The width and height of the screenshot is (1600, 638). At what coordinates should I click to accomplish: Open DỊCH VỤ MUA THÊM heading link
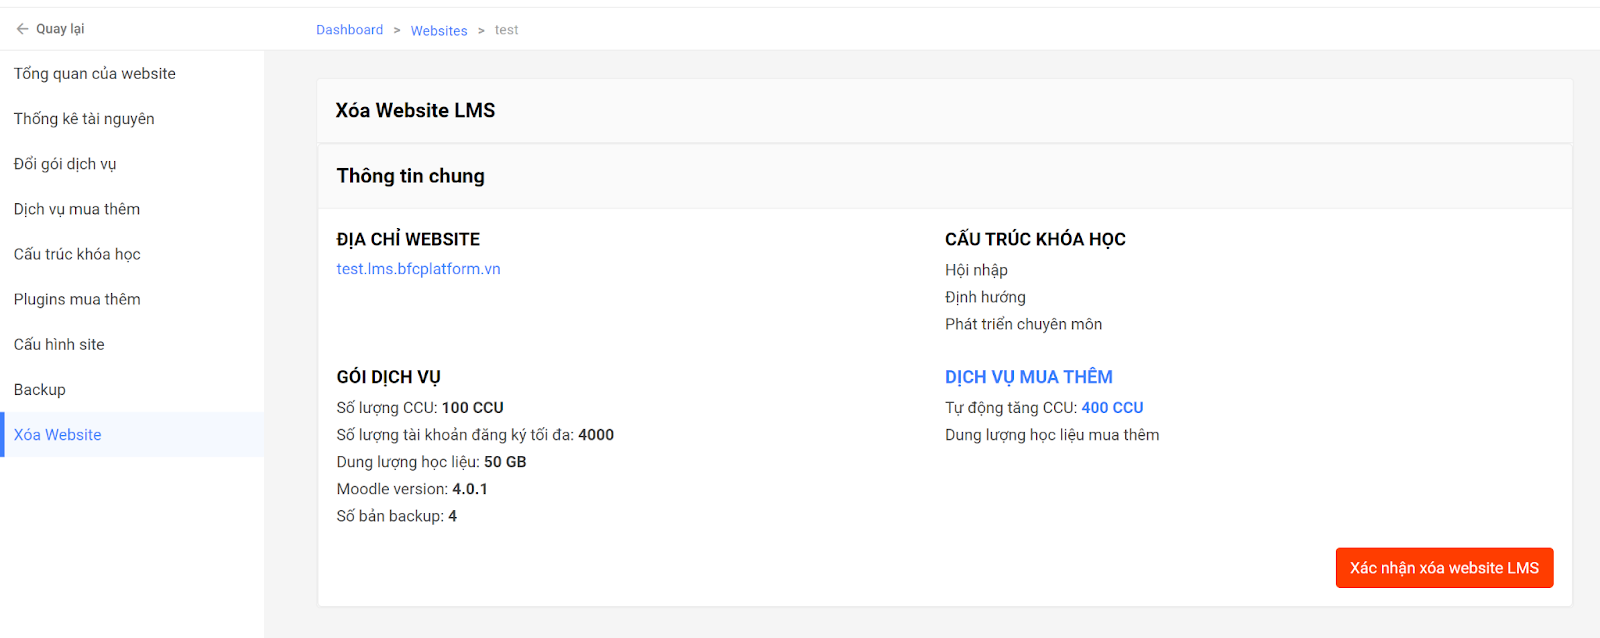point(1029,377)
